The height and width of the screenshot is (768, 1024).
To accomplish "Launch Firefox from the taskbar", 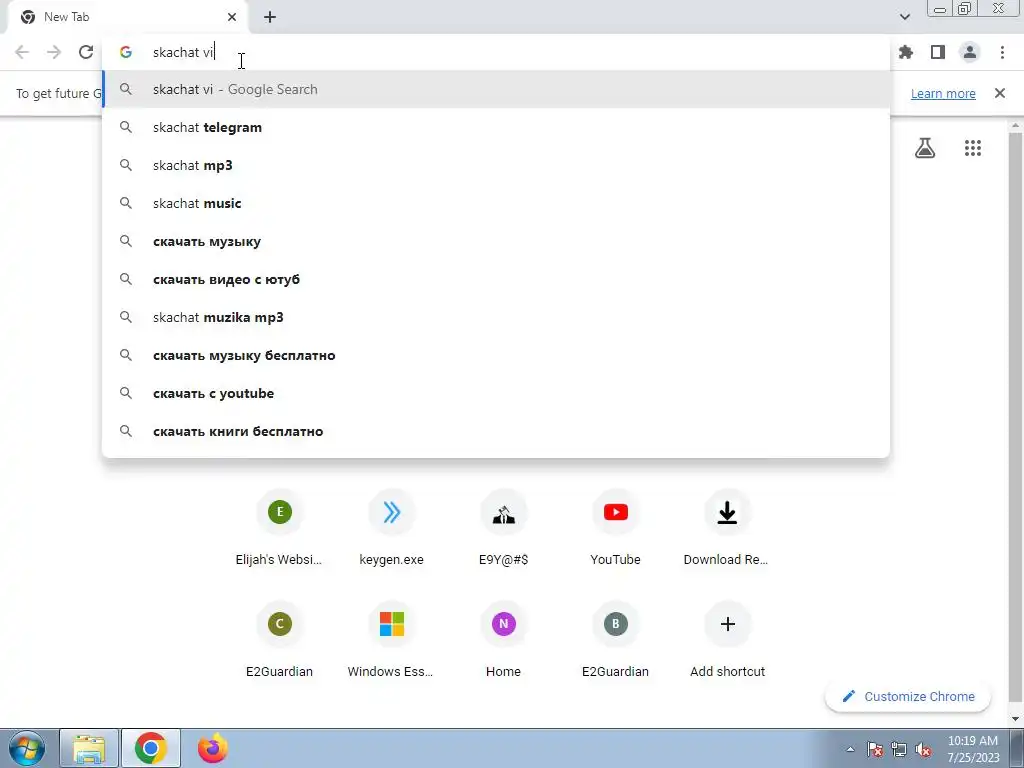I will (x=213, y=748).
